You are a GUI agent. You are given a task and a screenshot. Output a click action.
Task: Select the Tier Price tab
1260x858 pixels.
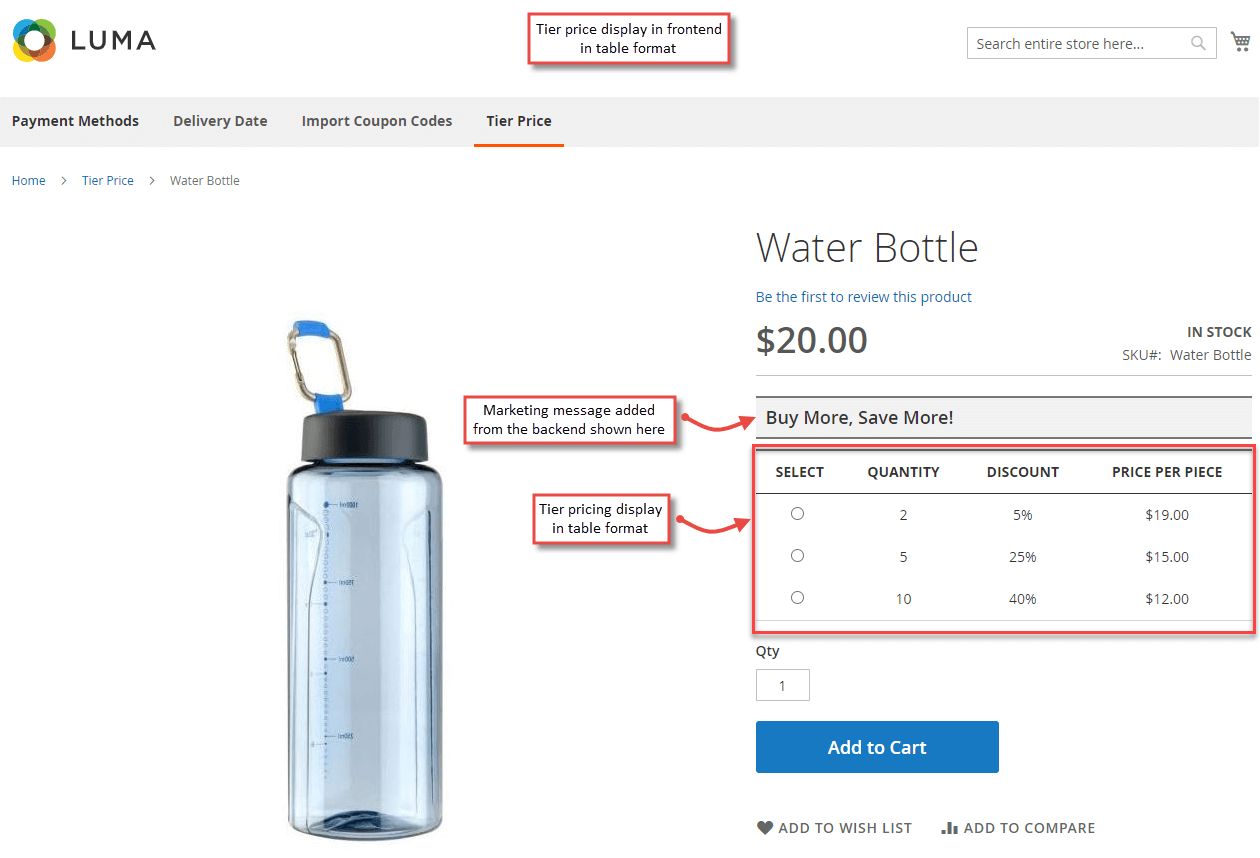(x=518, y=120)
